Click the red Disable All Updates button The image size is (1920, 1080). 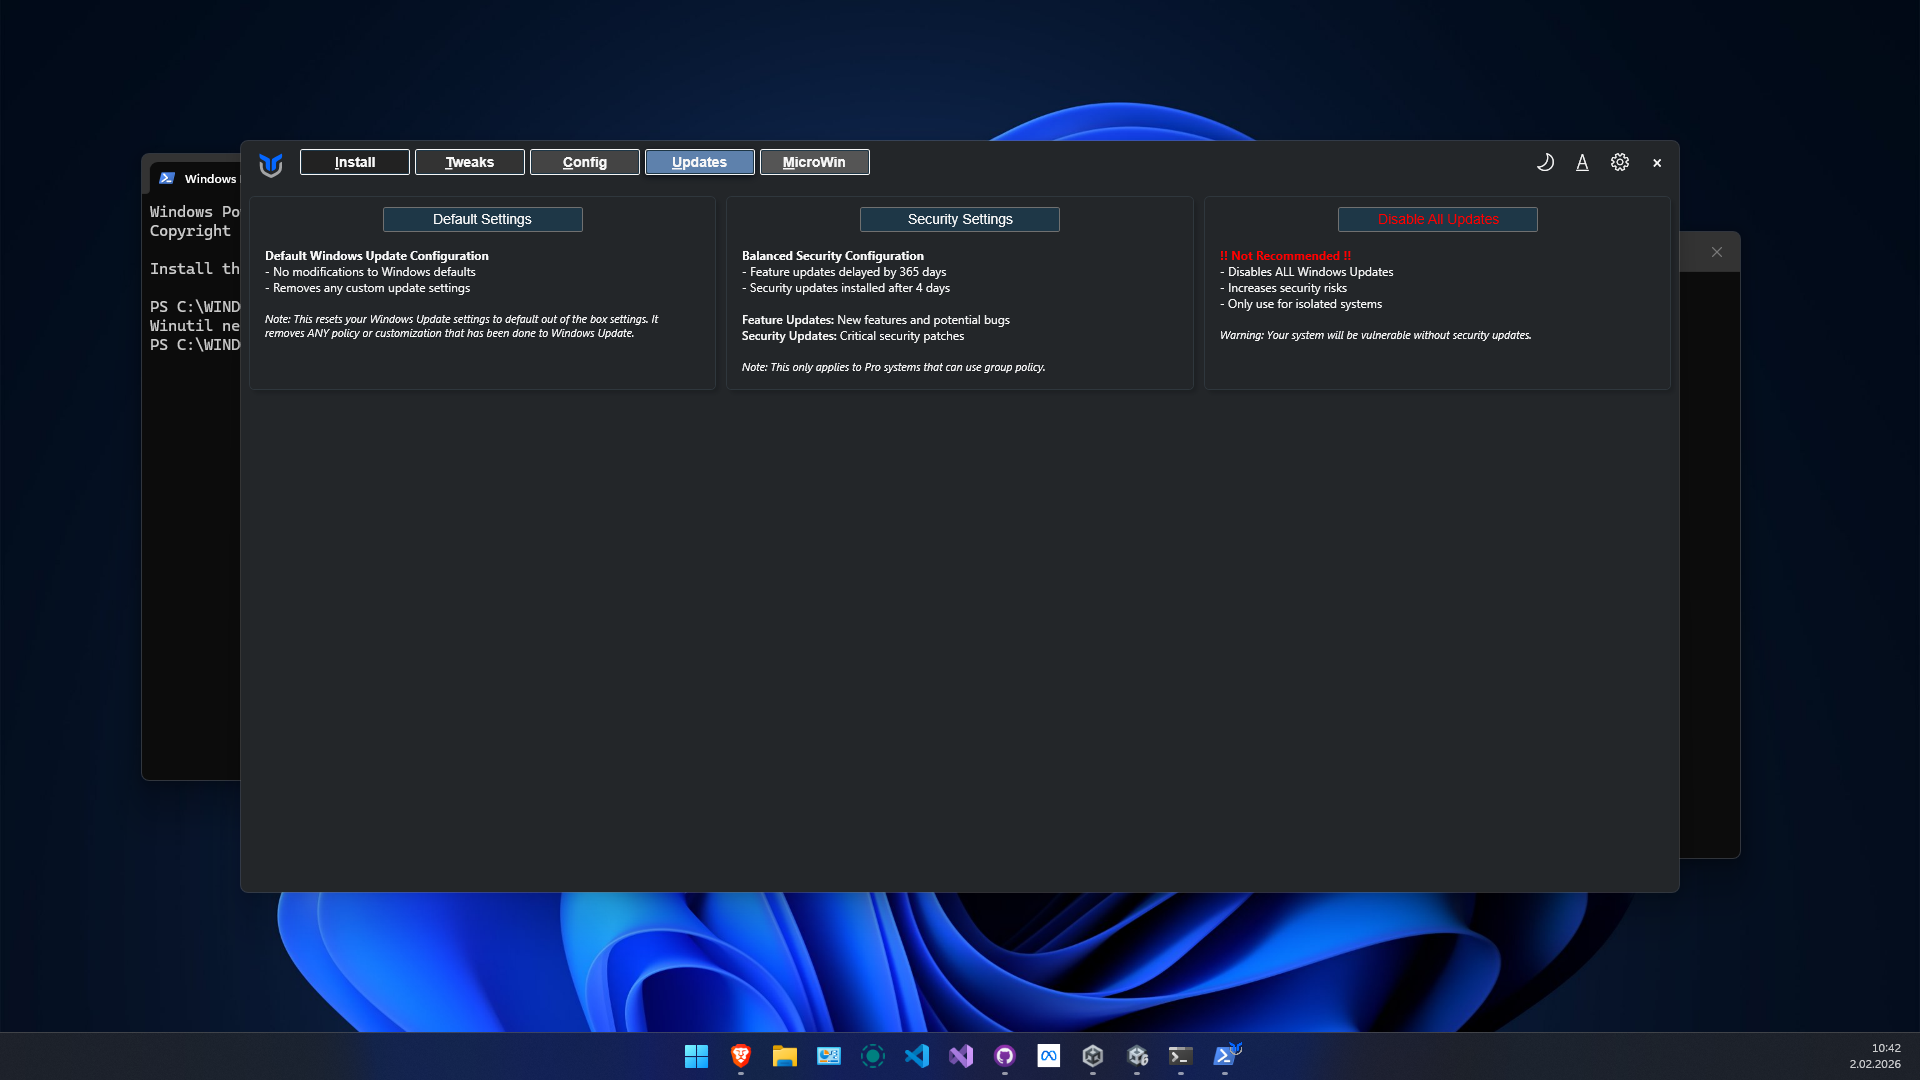[1438, 219]
